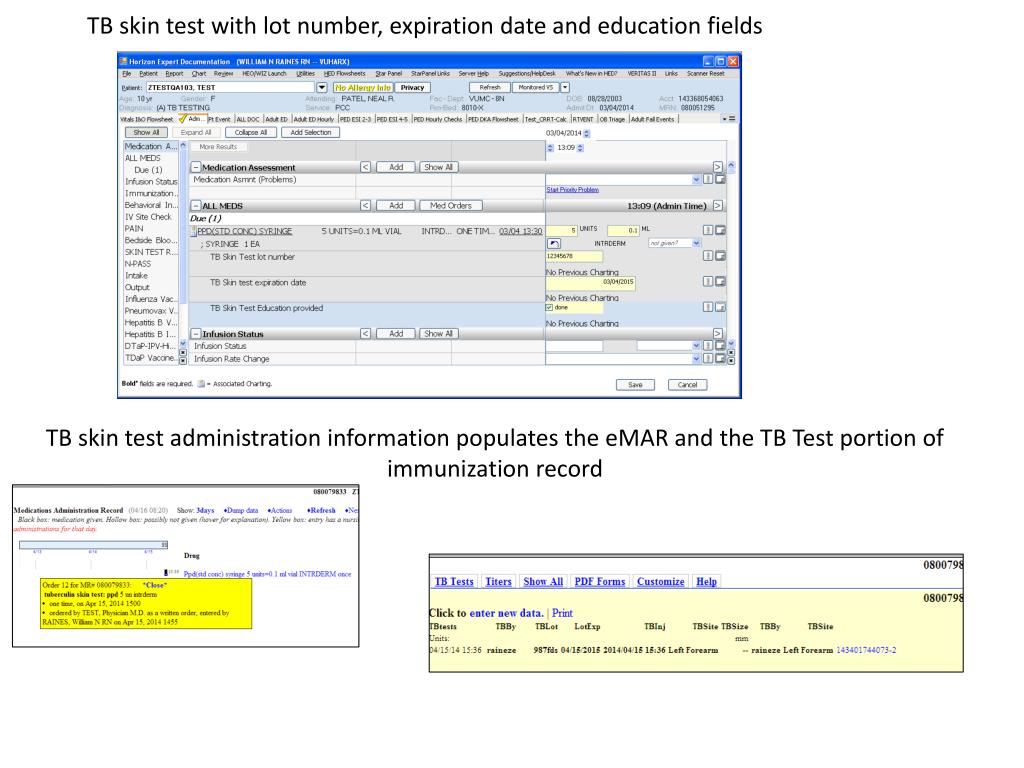
Task: Open the not given? dropdown in the INTRDERM row
Action: (x=696, y=243)
